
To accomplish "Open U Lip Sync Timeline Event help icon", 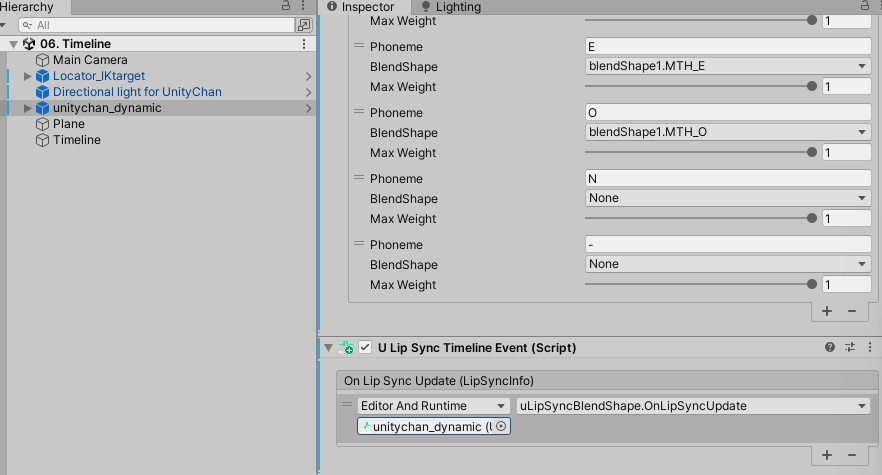I will pyautogui.click(x=830, y=347).
